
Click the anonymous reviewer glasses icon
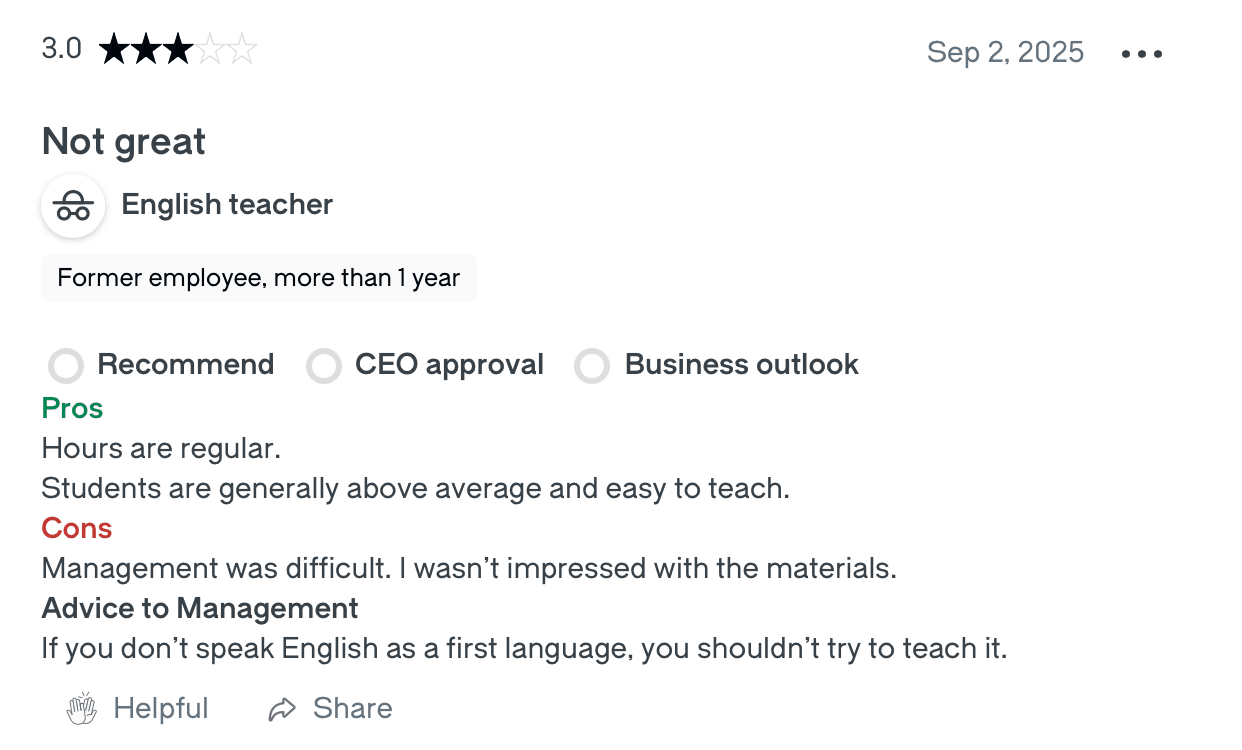[x=73, y=206]
